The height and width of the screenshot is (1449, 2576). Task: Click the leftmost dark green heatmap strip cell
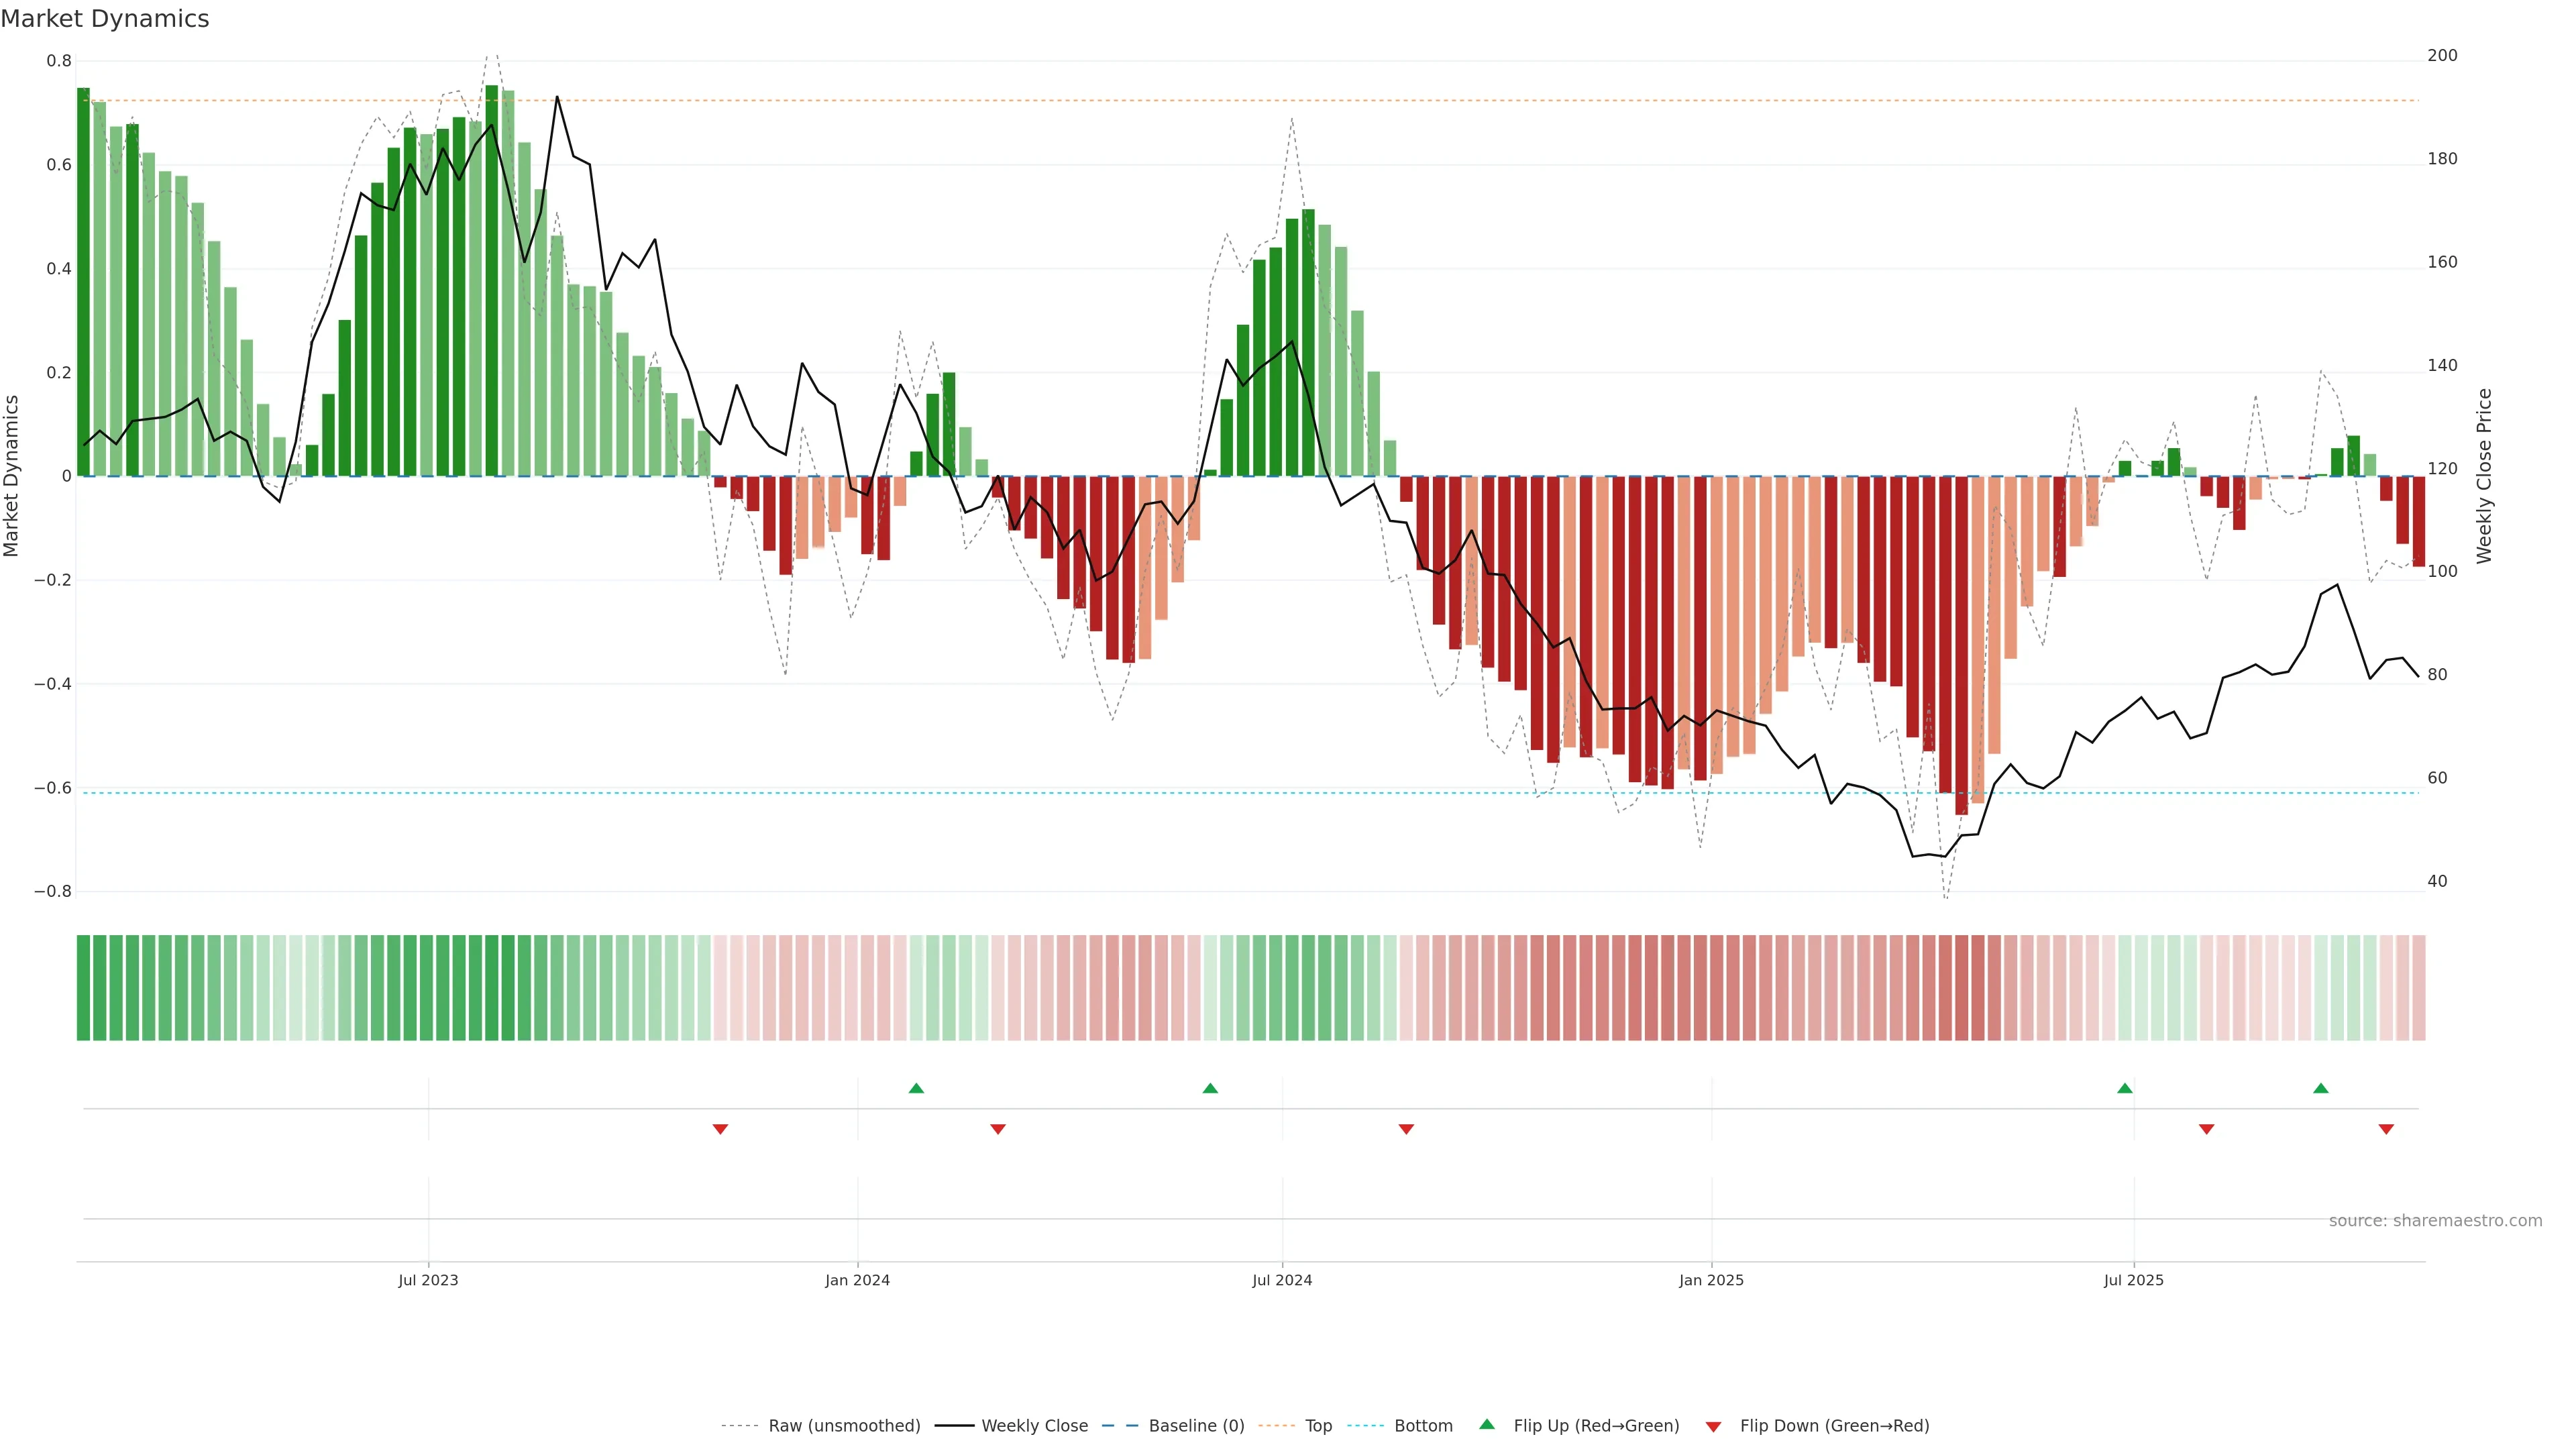84,988
